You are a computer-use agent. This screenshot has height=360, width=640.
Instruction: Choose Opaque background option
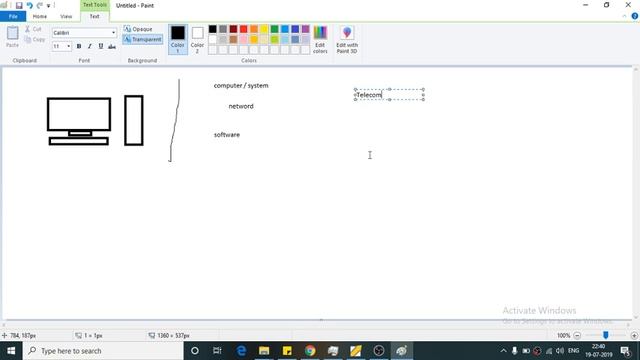tap(138, 29)
